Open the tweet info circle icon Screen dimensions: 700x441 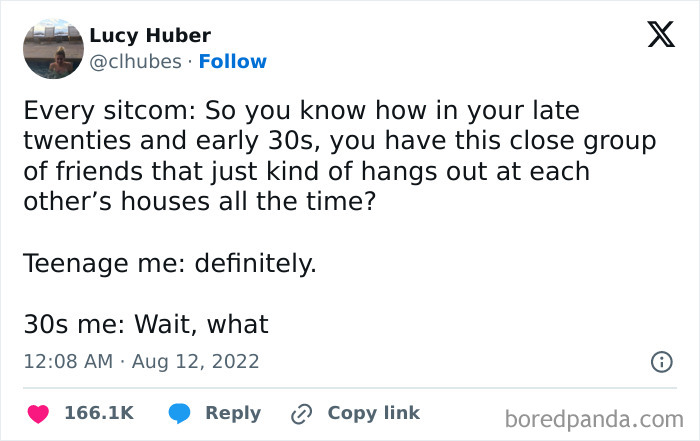click(661, 362)
